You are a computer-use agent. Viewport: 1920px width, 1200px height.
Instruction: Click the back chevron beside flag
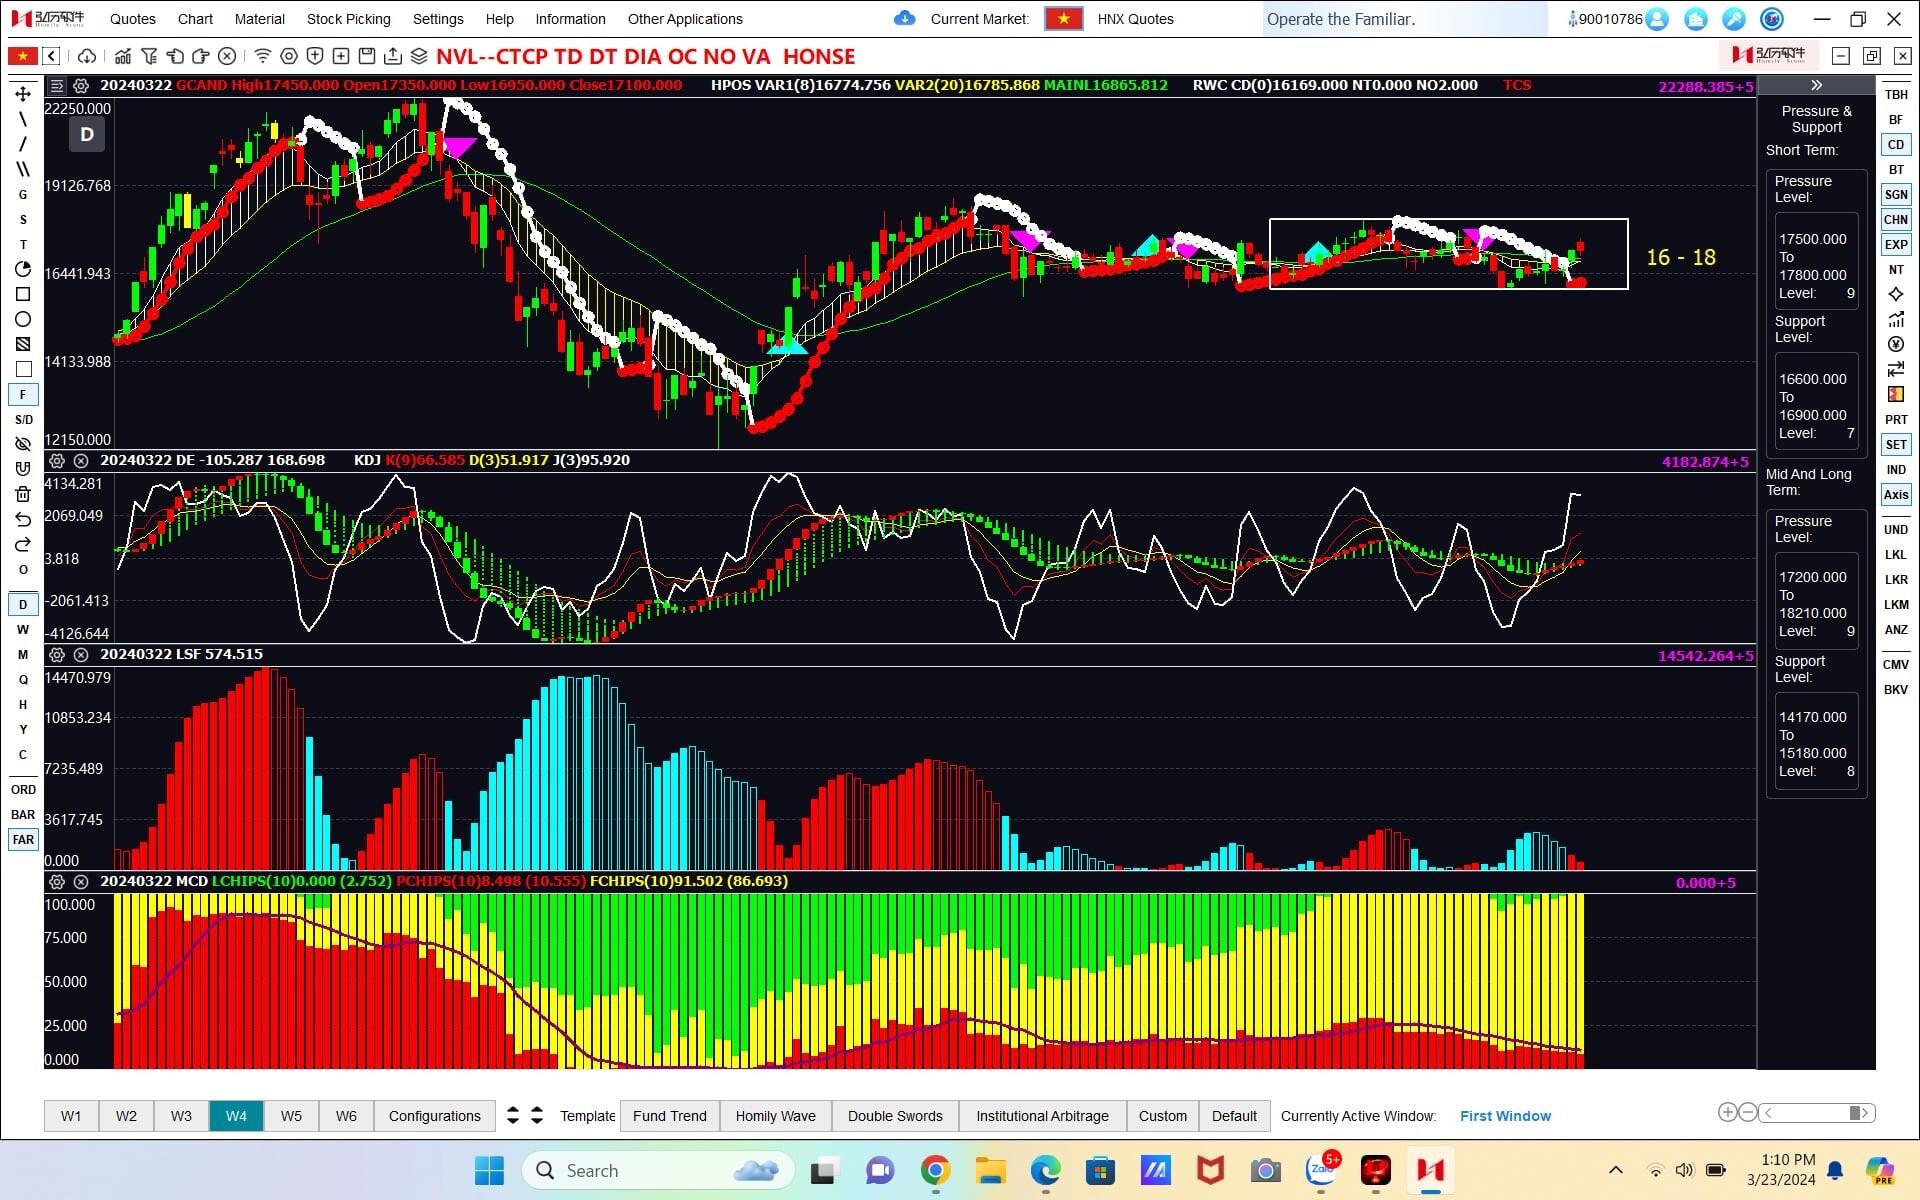[x=51, y=56]
